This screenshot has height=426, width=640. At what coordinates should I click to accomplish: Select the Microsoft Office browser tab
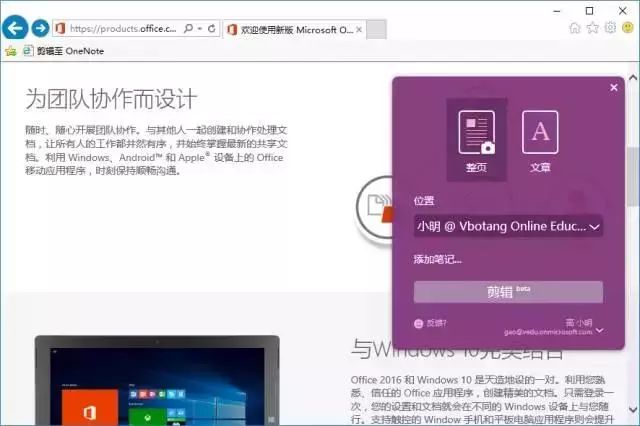[294, 30]
